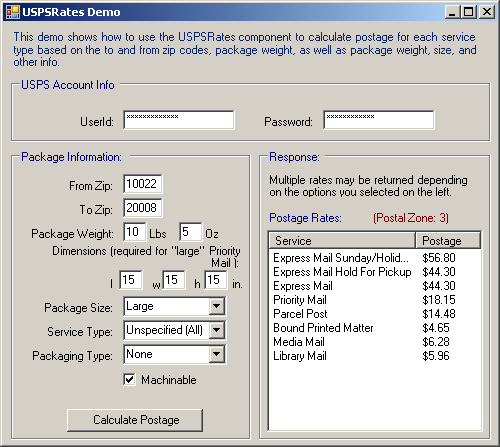Close the USPSRates Demo window

[x=487, y=12]
